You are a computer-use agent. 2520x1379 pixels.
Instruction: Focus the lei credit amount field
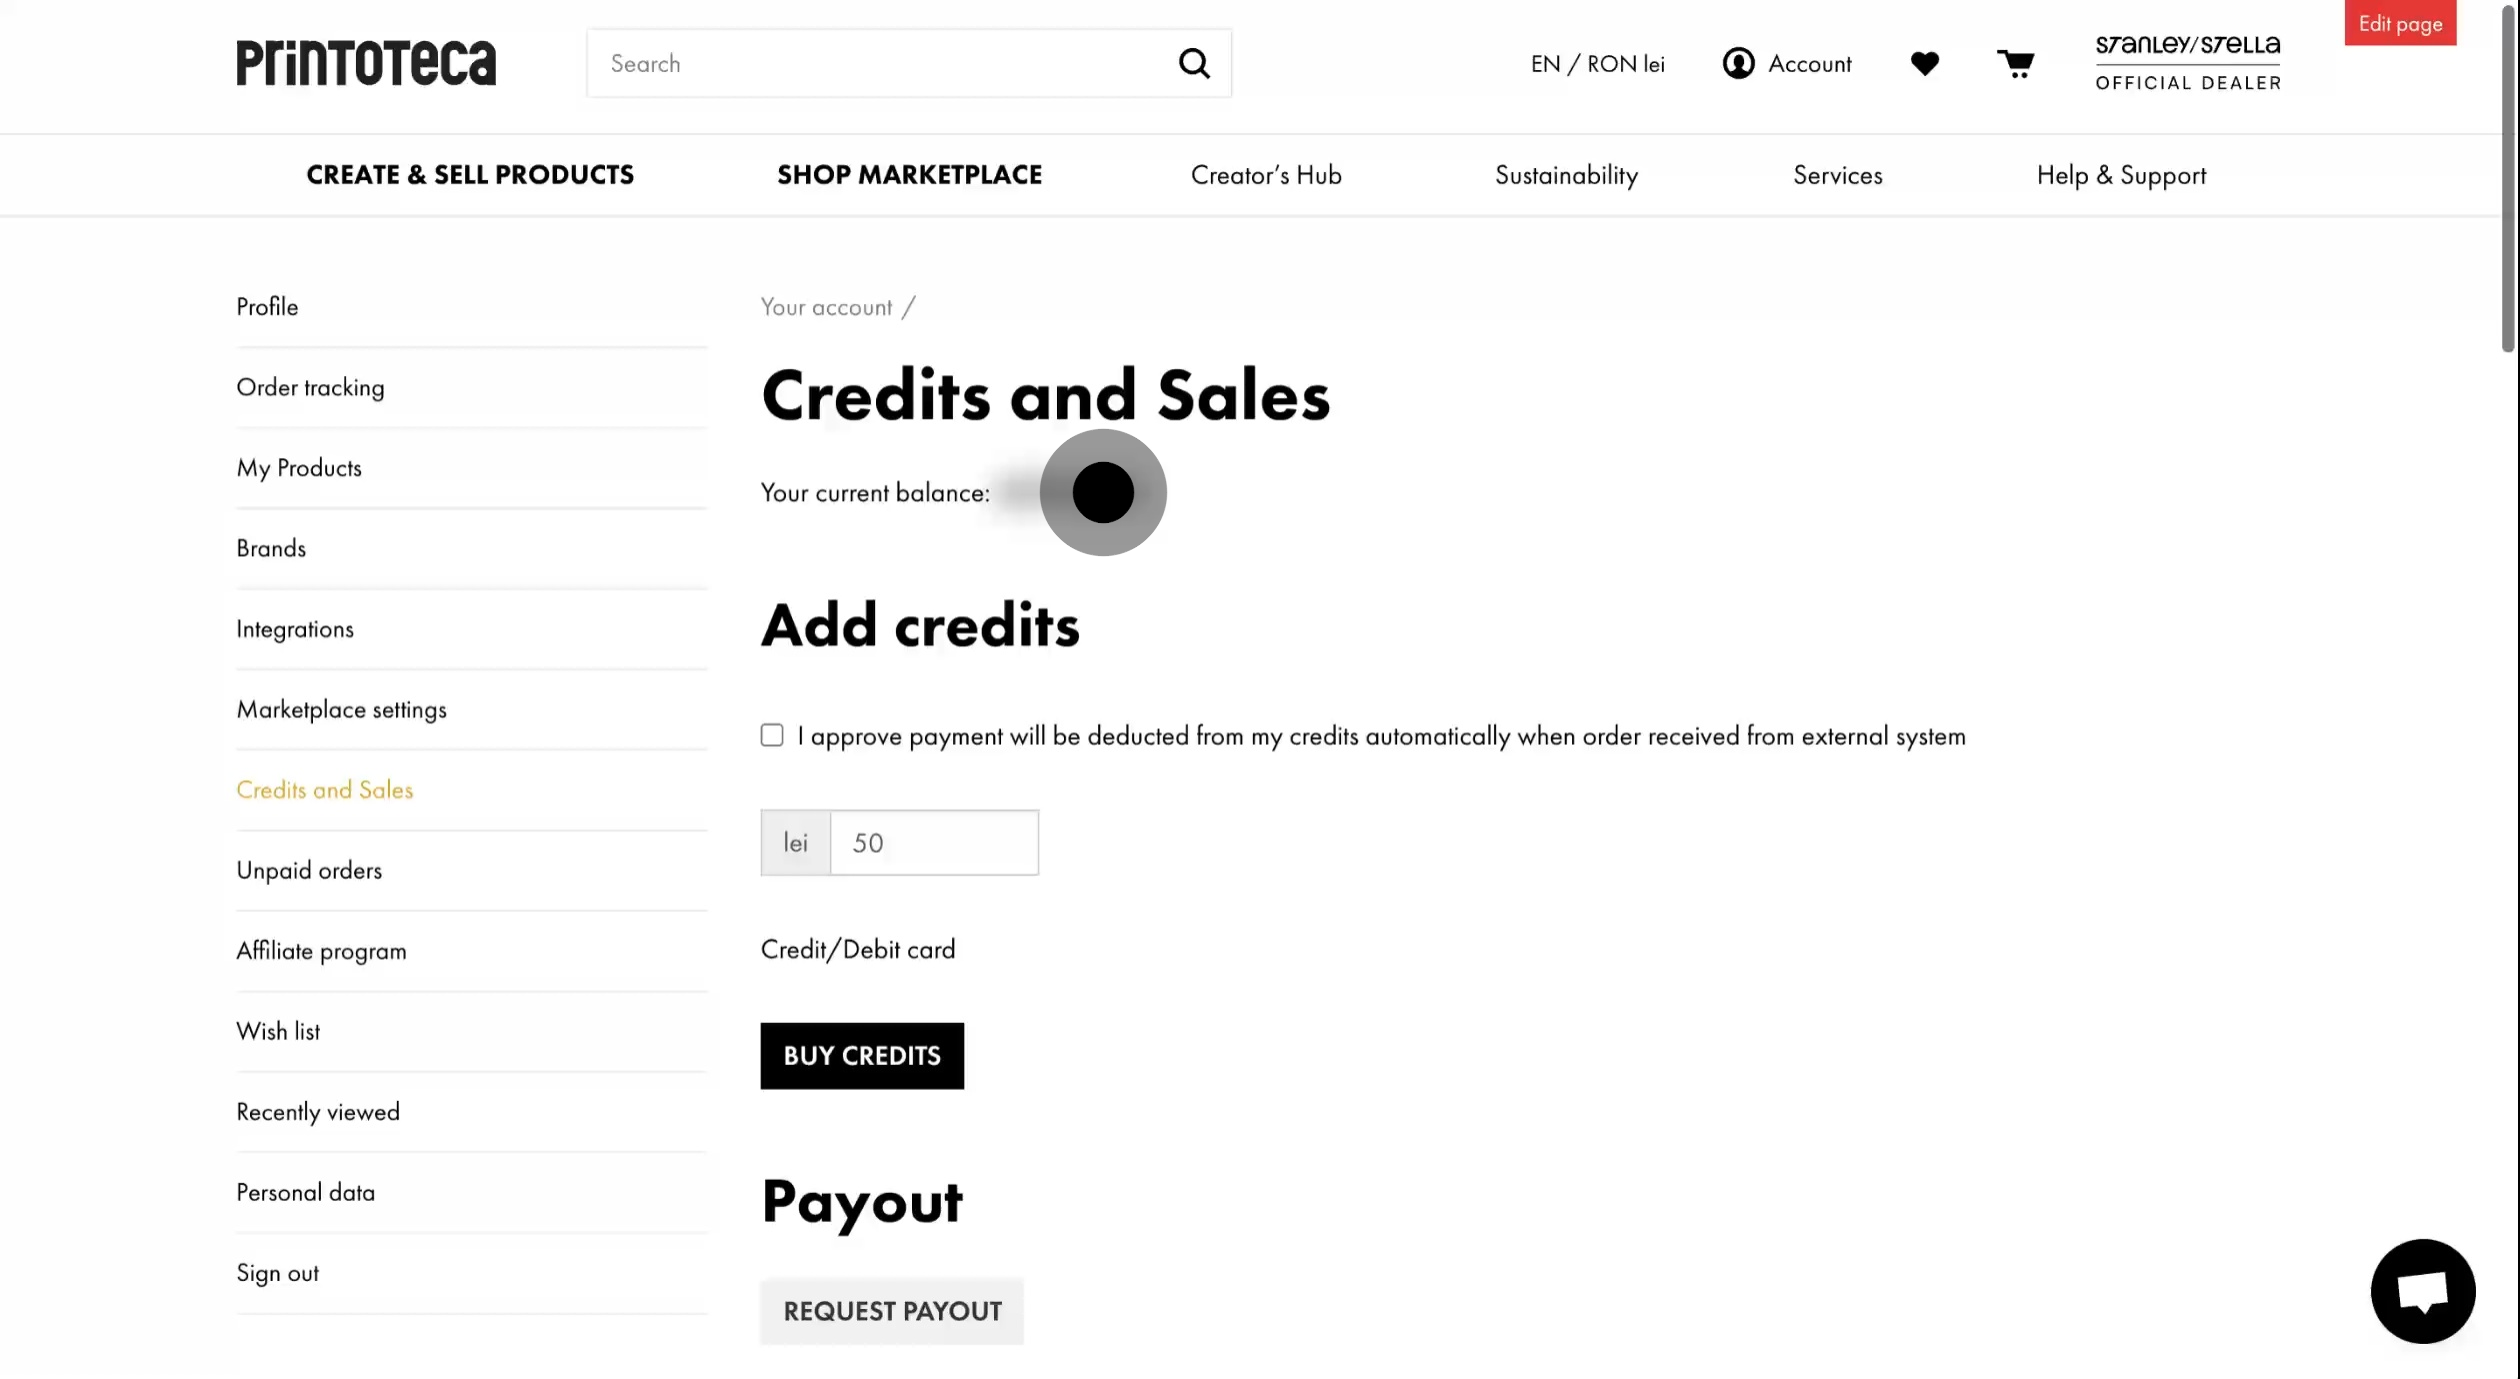click(x=933, y=843)
